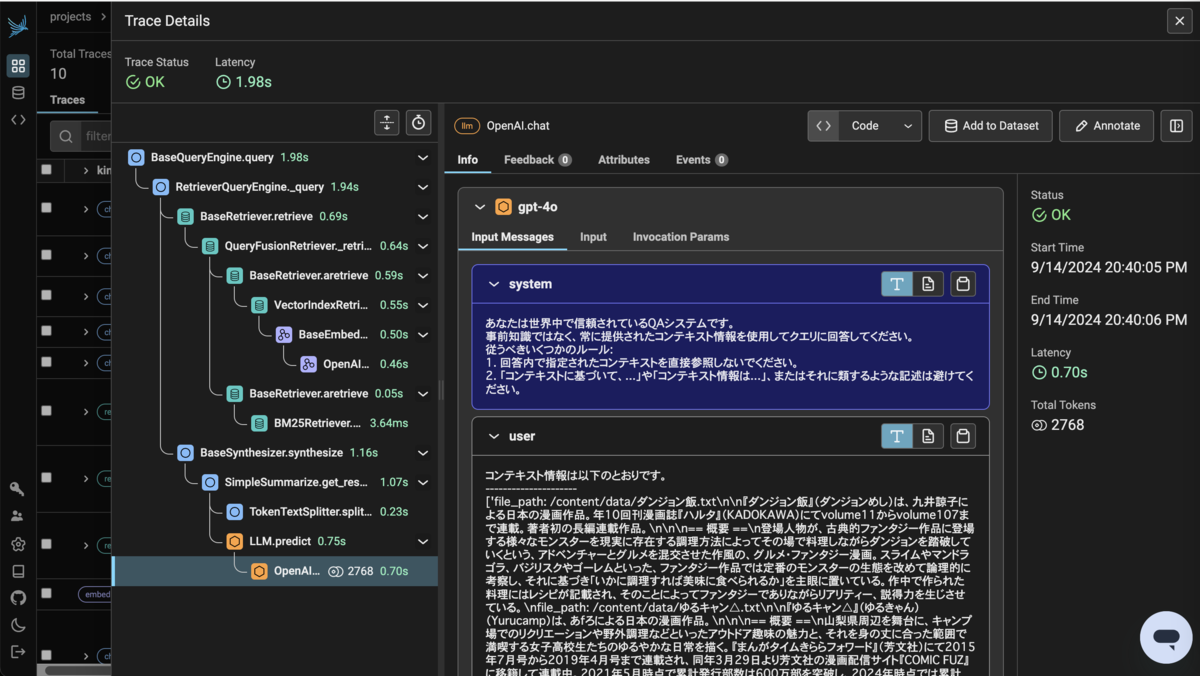Collapse the BaseSynthesizer.synthesize span chevron
Viewport: 1200px width, 676px height.
point(423,453)
